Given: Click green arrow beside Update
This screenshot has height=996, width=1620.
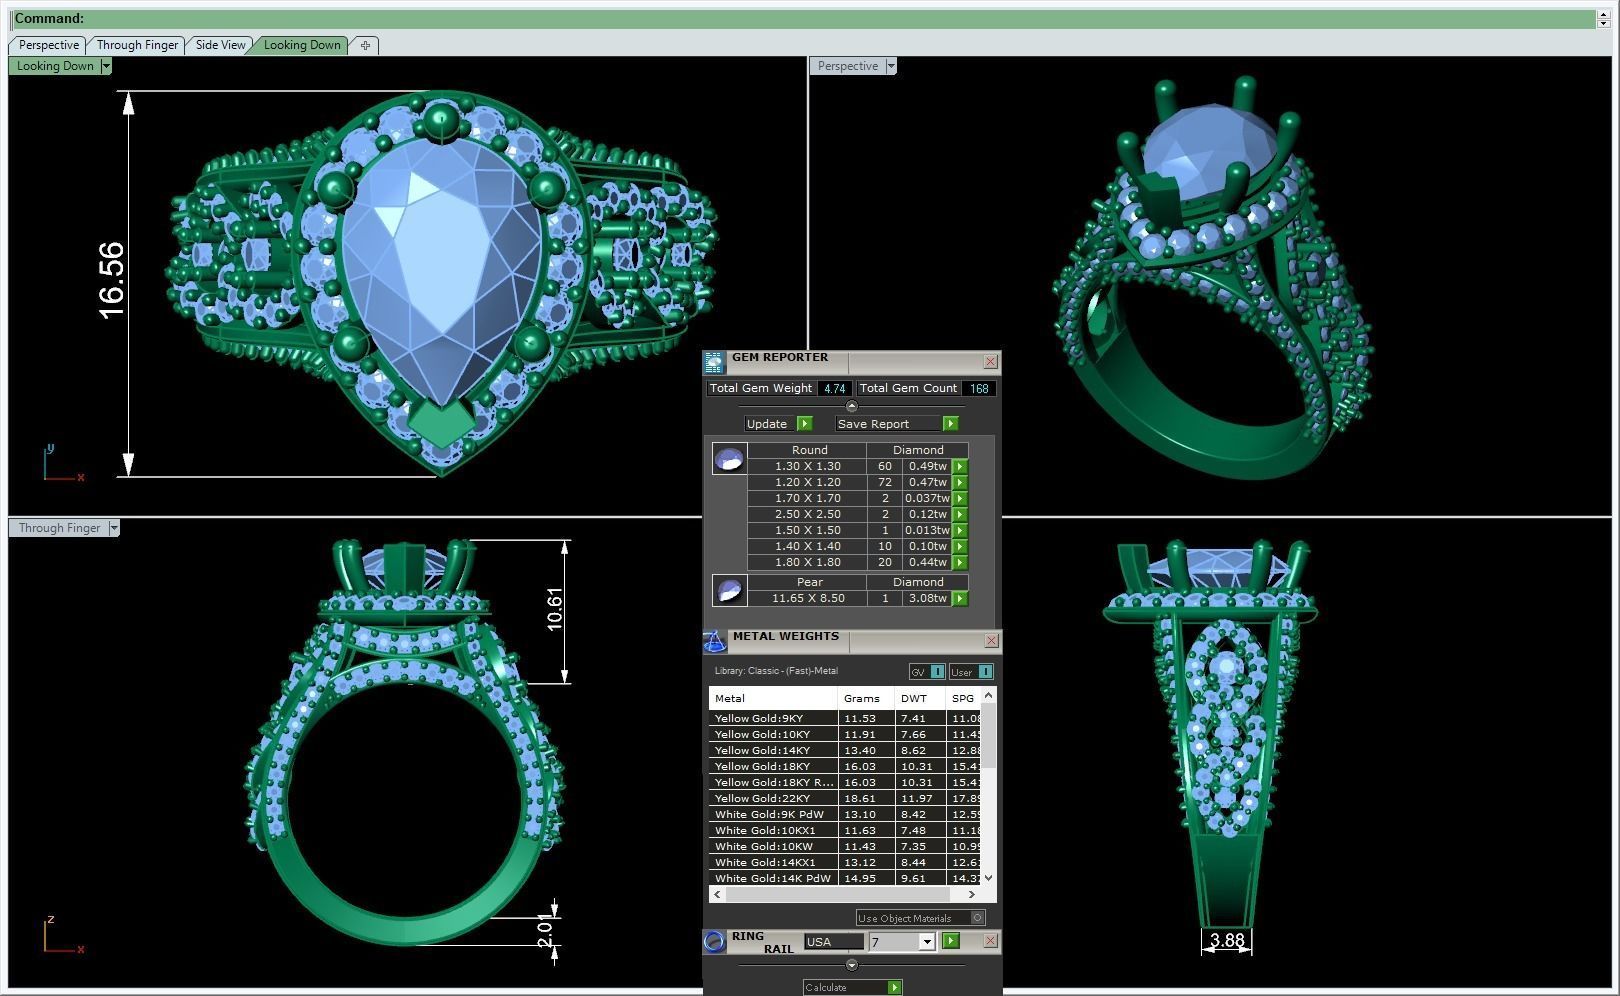Looking at the screenshot, I should tap(805, 424).
